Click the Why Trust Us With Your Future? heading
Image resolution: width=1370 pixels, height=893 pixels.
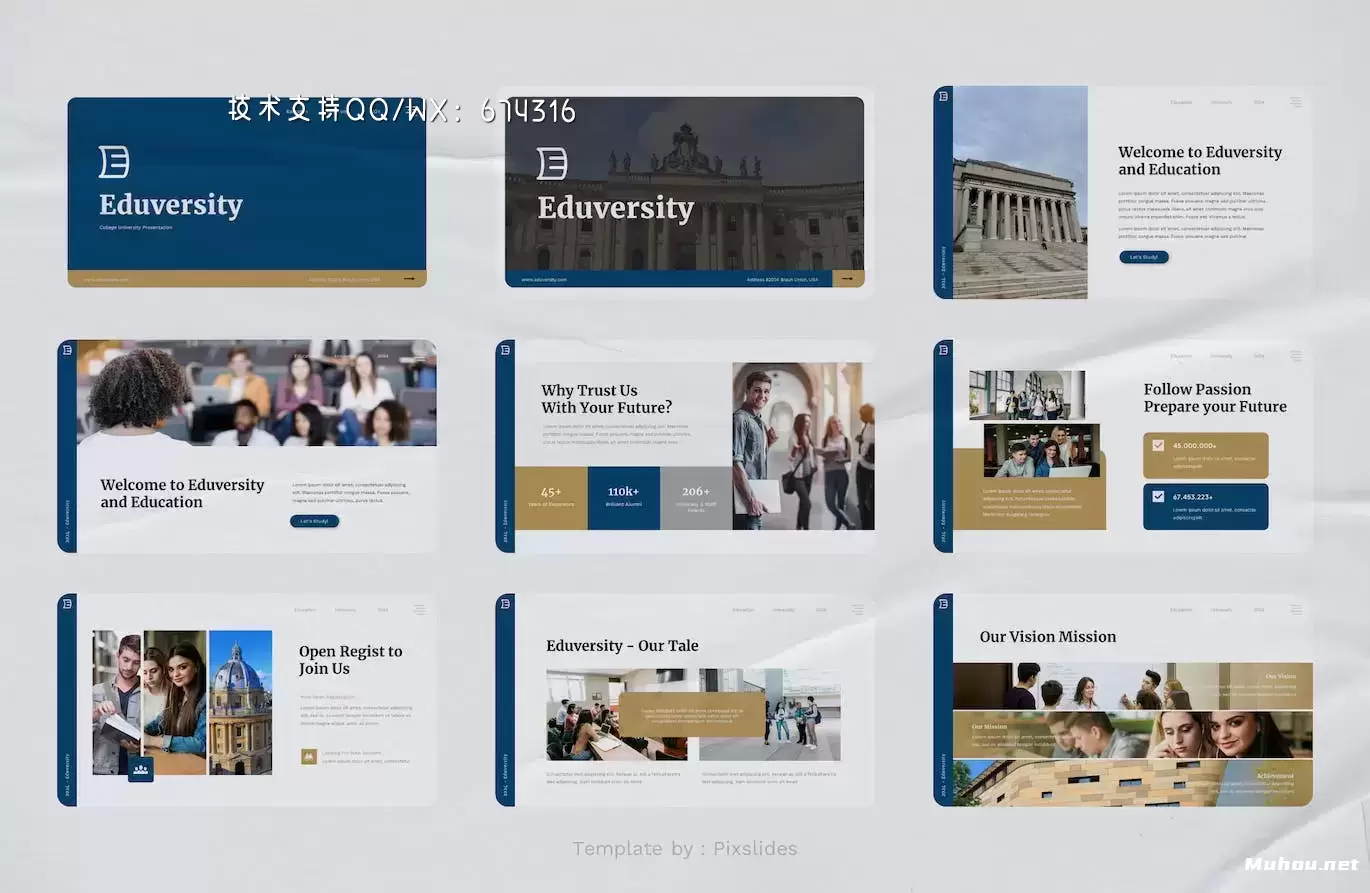click(x=607, y=399)
